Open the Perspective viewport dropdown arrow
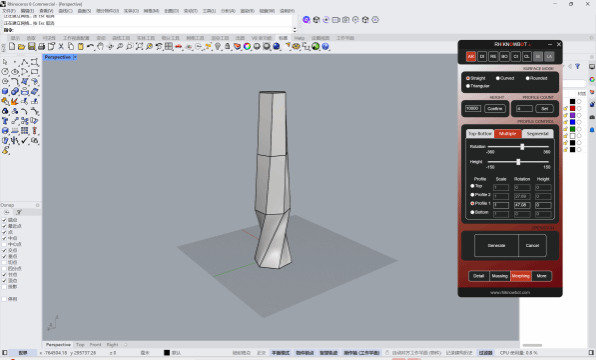Image resolution: width=596 pixels, height=360 pixels. [x=75, y=57]
